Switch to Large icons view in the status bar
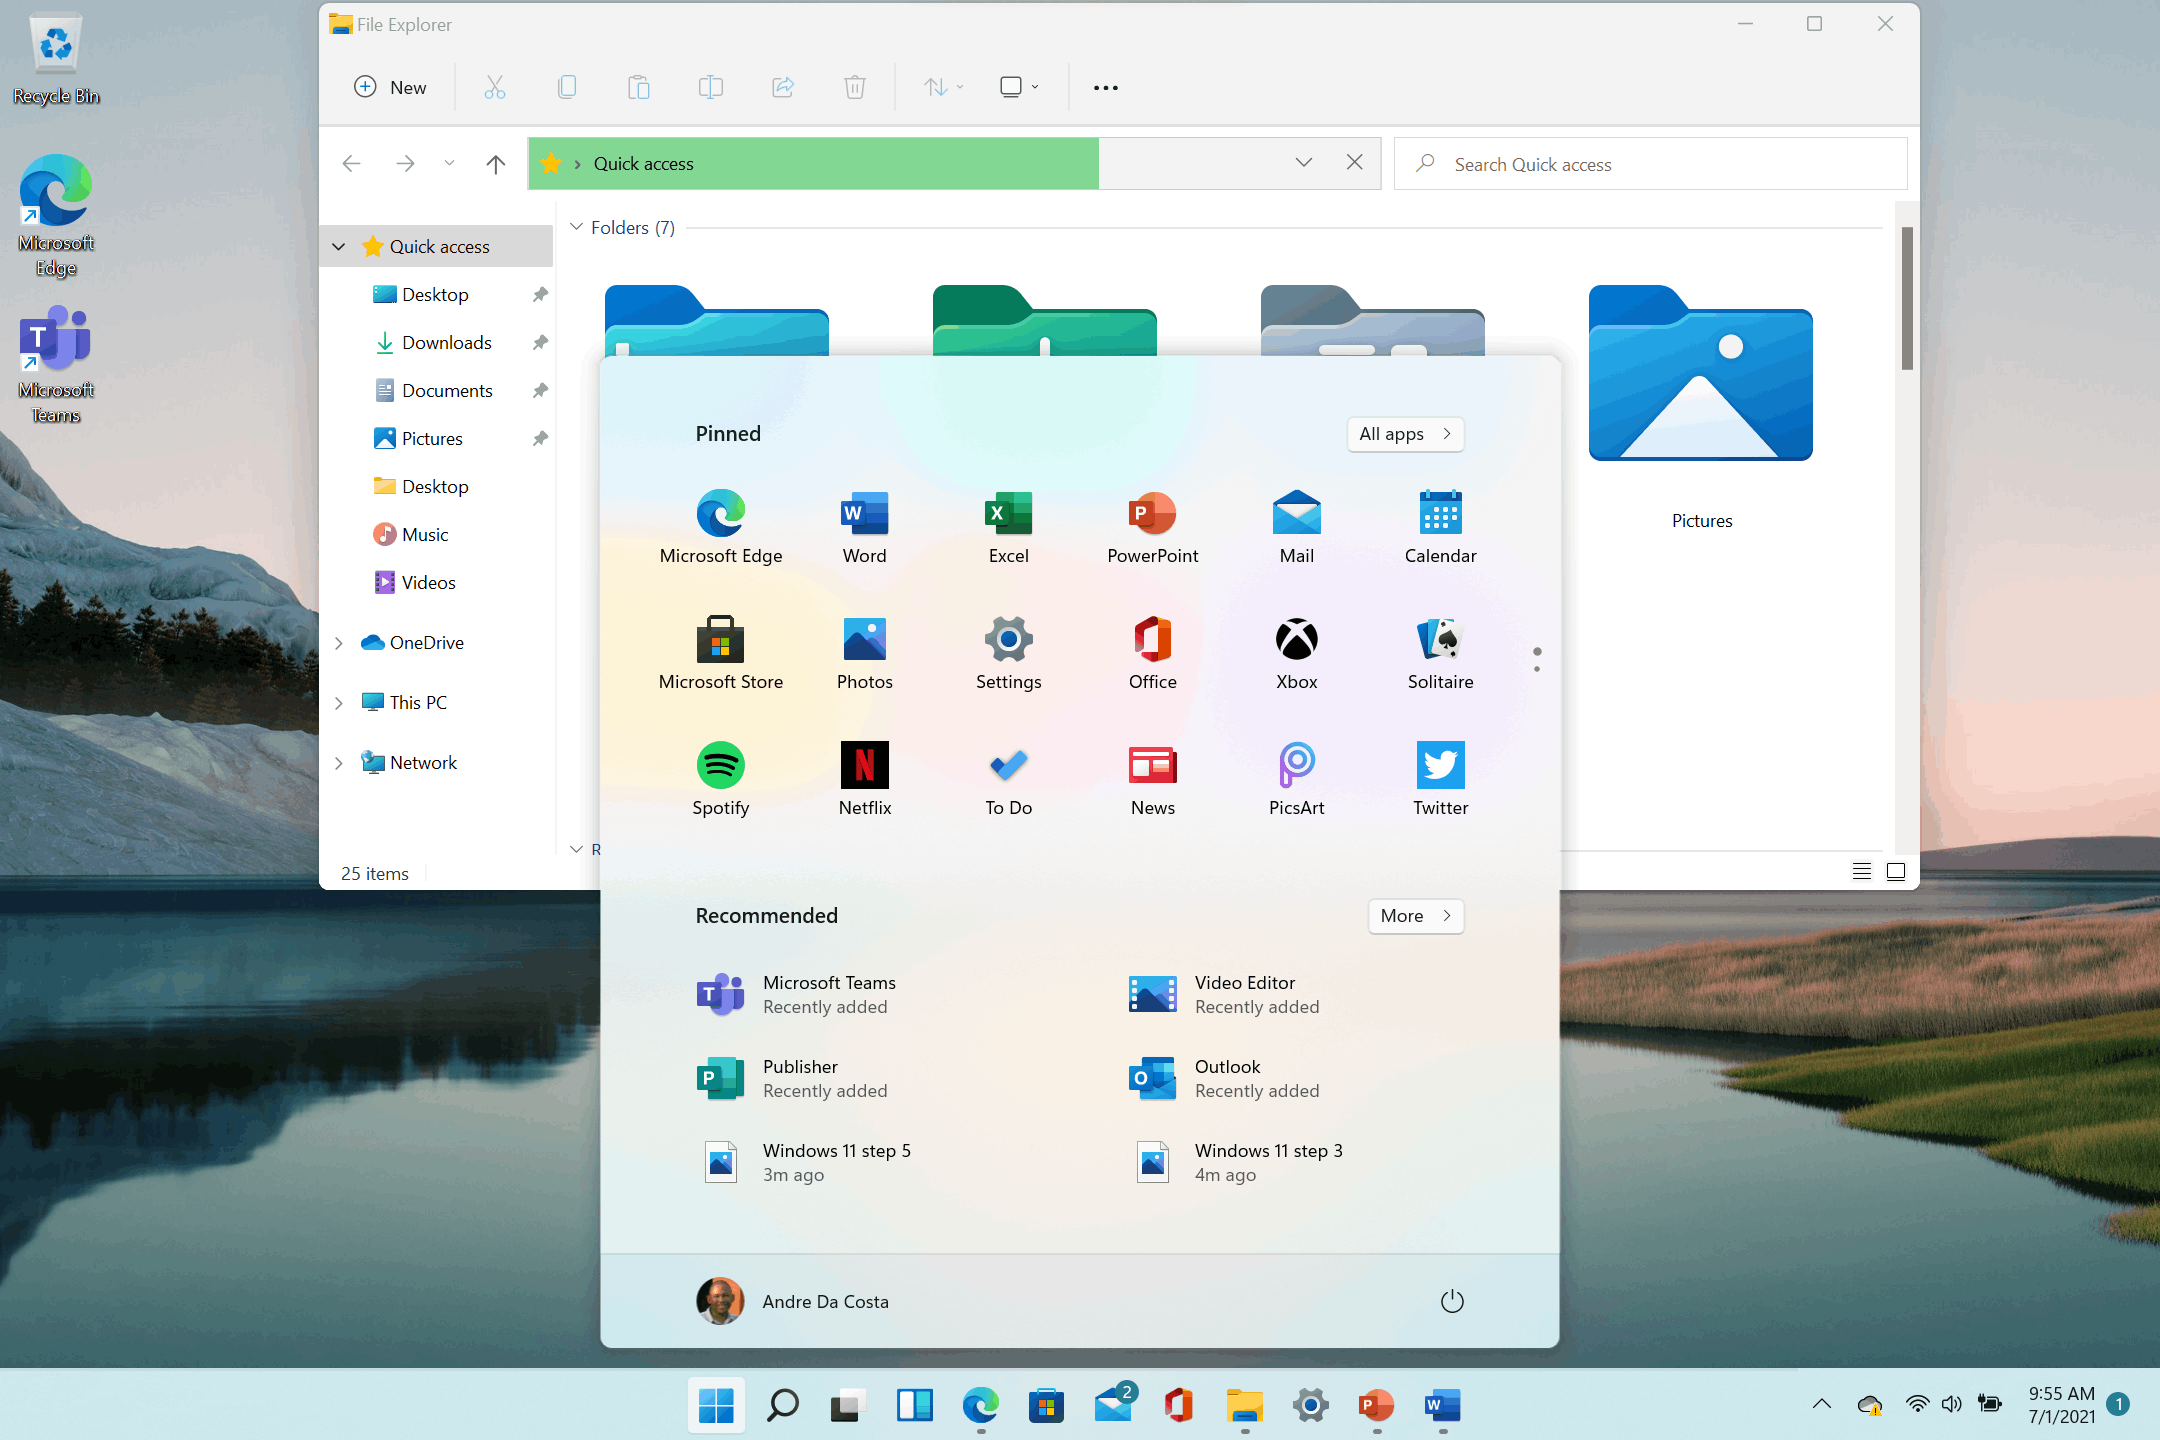This screenshot has height=1440, width=2160. coord(1895,871)
